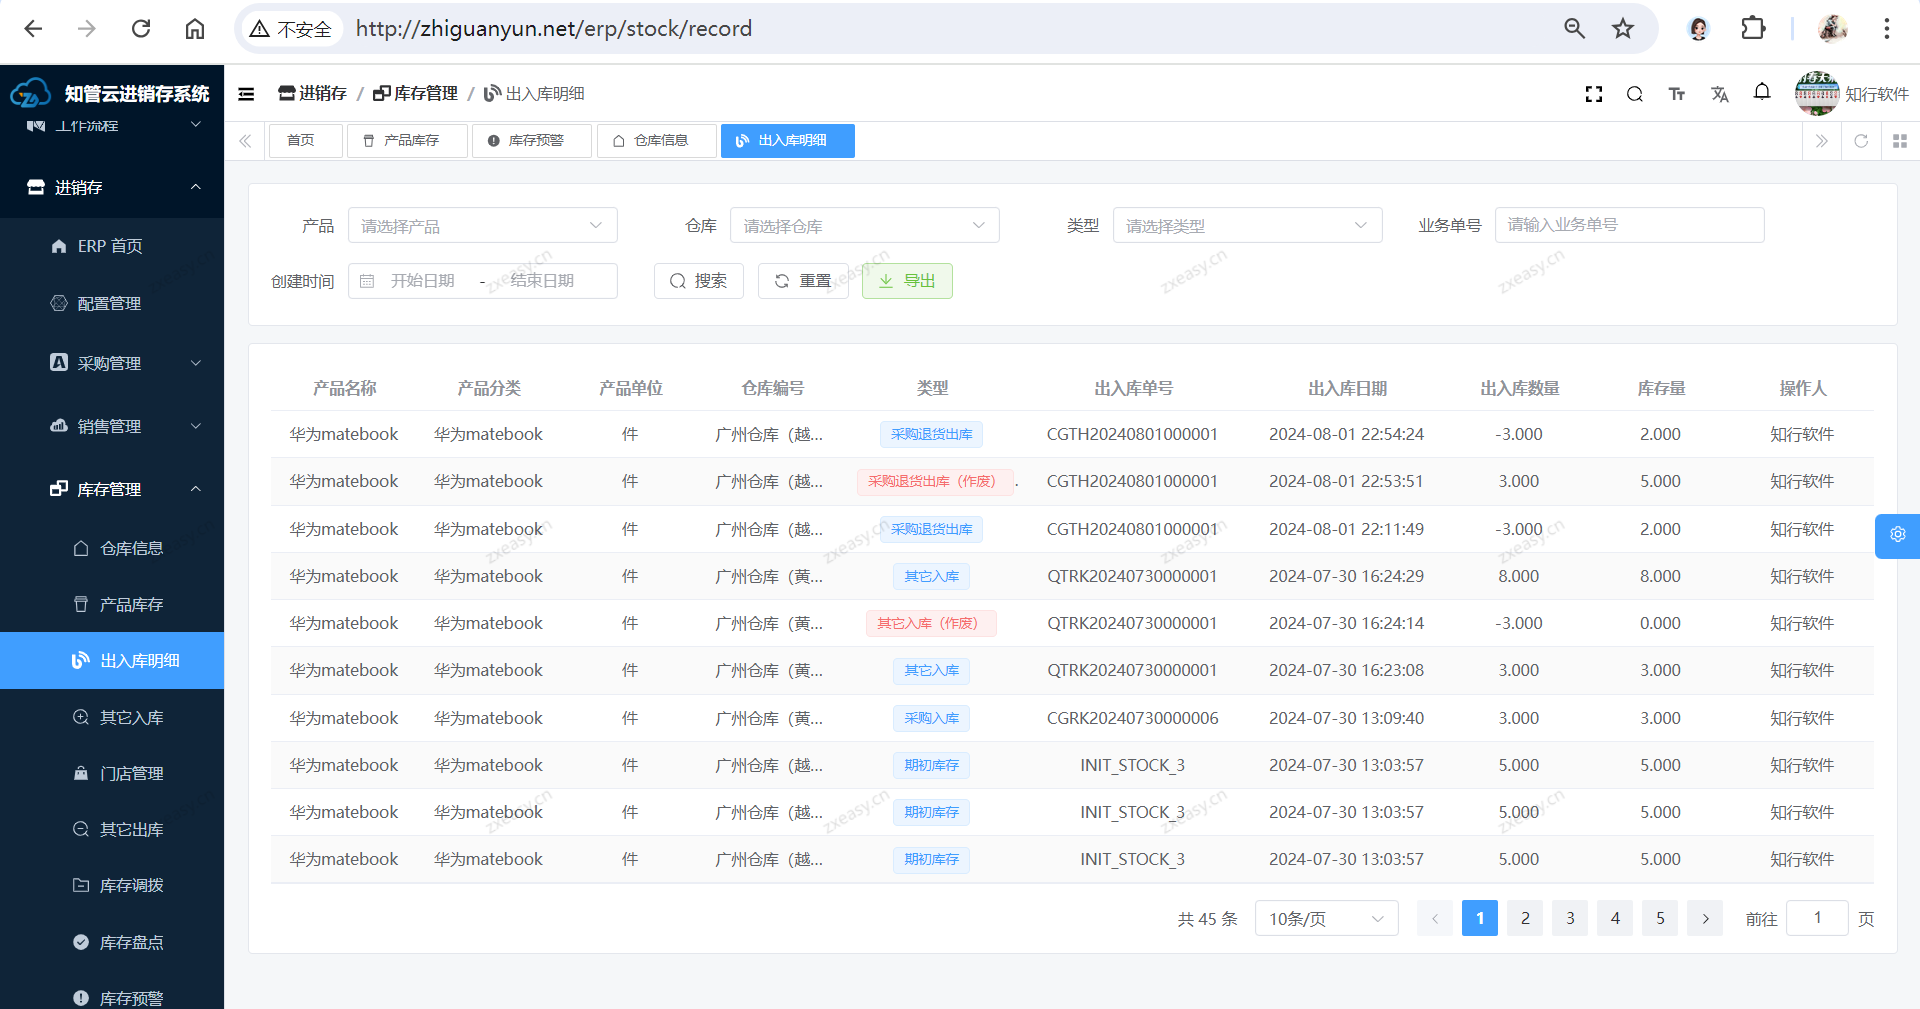Screen dimensions: 1920x1009
Task: Pick 结束日期 end date
Action: 543,281
